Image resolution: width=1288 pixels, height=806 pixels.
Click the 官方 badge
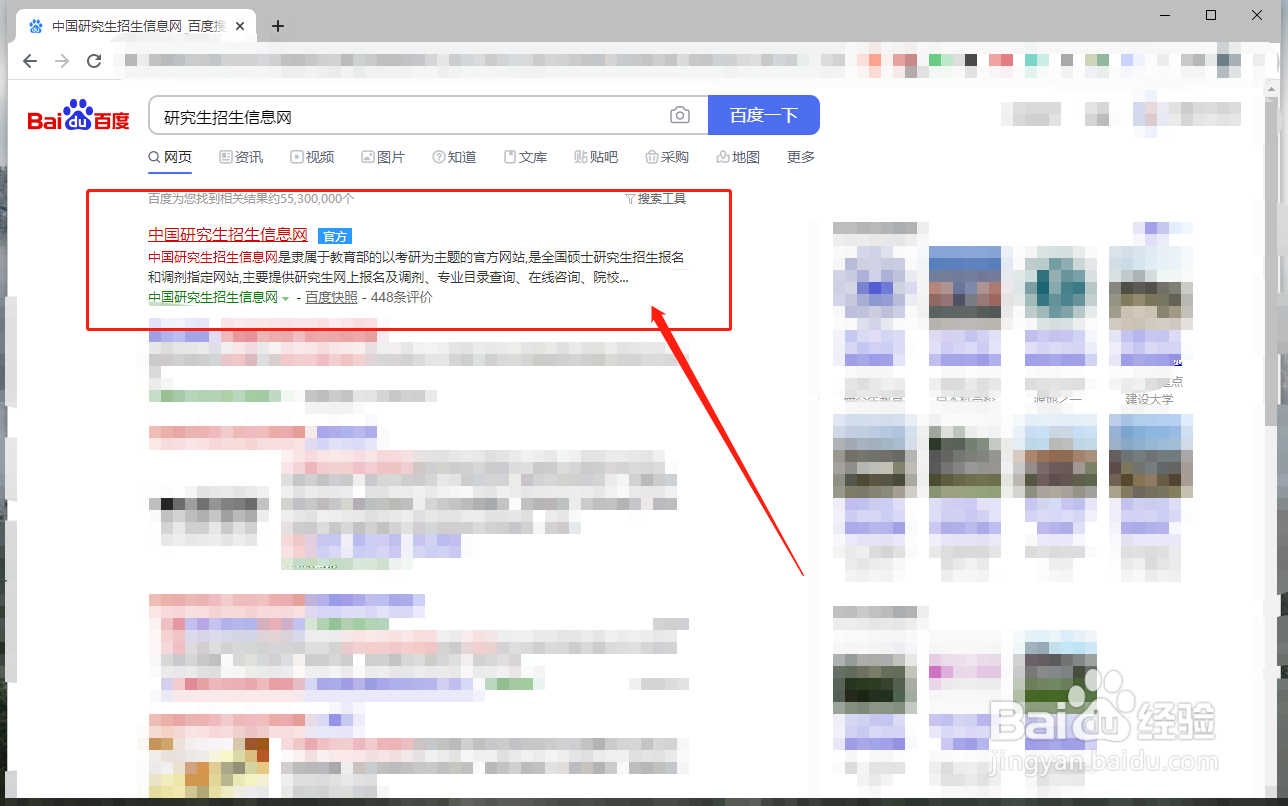pyautogui.click(x=335, y=236)
